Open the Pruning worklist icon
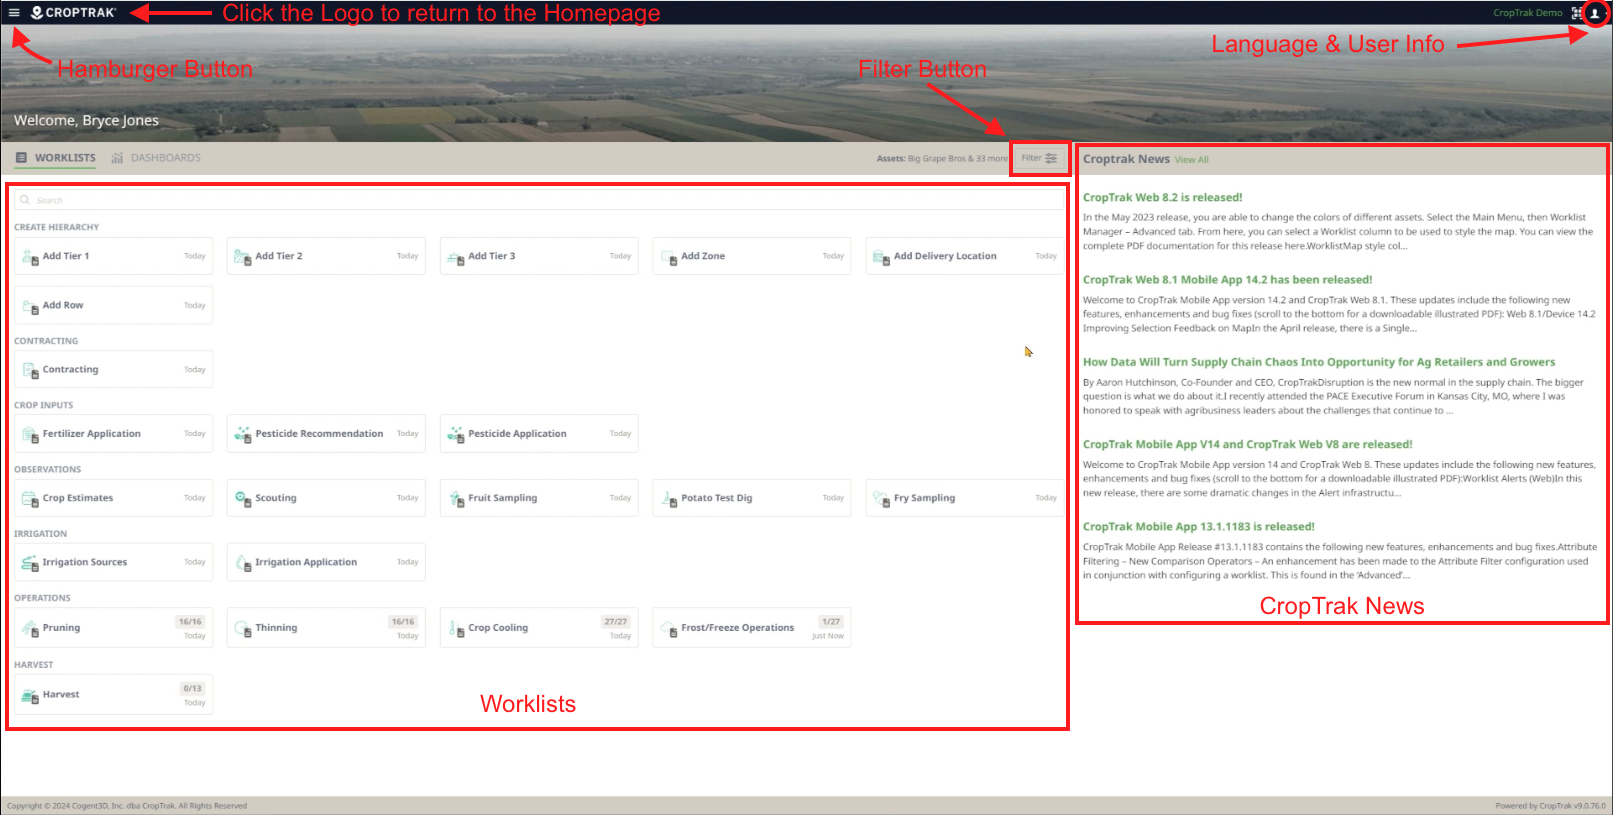The image size is (1613, 815). (31, 629)
